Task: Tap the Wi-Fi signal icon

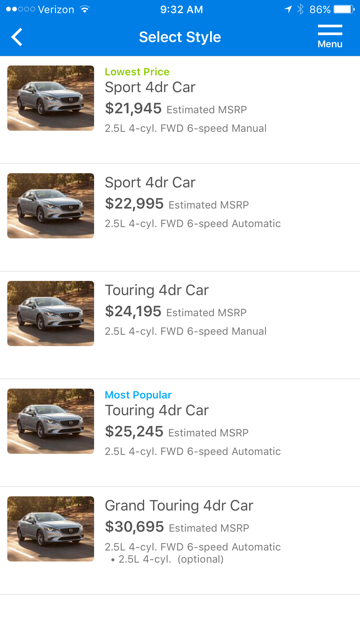Action: point(84,9)
